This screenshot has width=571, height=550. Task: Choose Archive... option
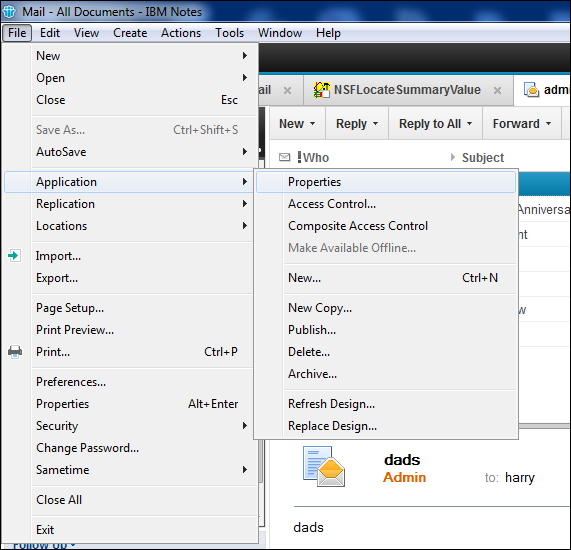click(386, 374)
